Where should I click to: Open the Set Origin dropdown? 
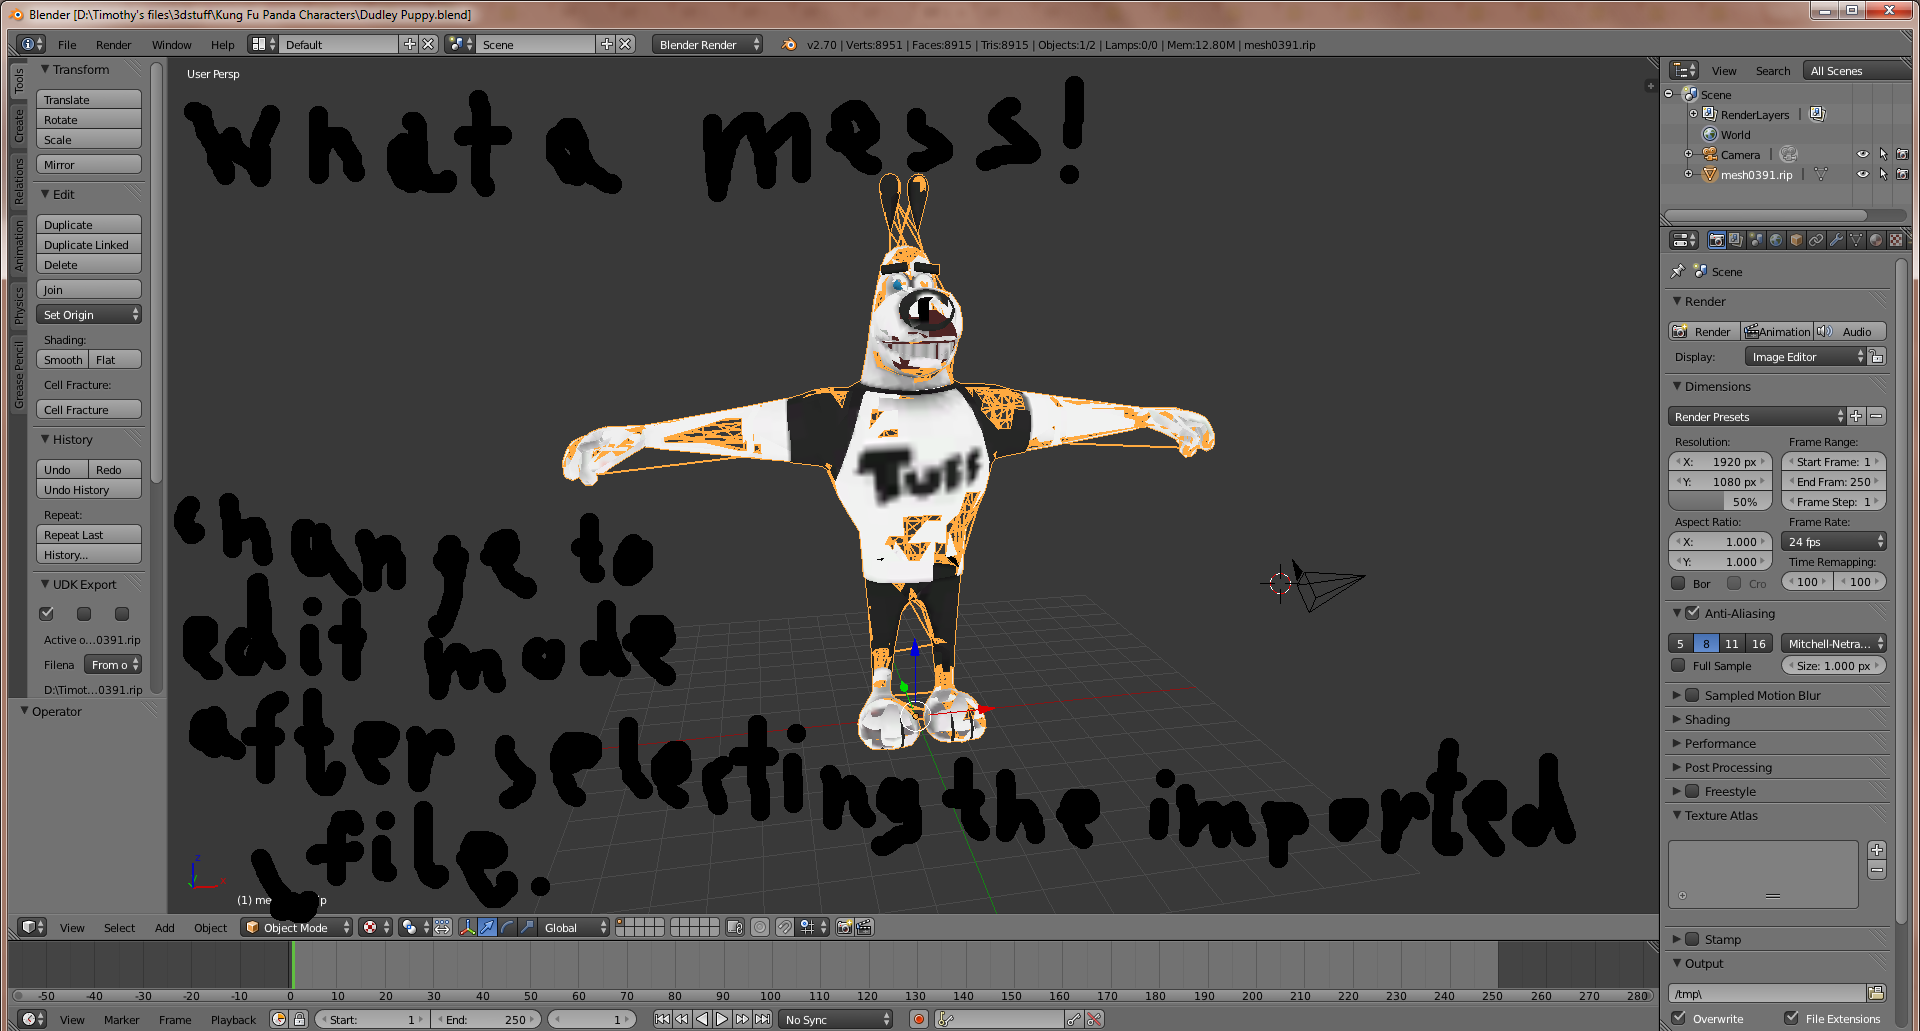pyautogui.click(x=89, y=314)
